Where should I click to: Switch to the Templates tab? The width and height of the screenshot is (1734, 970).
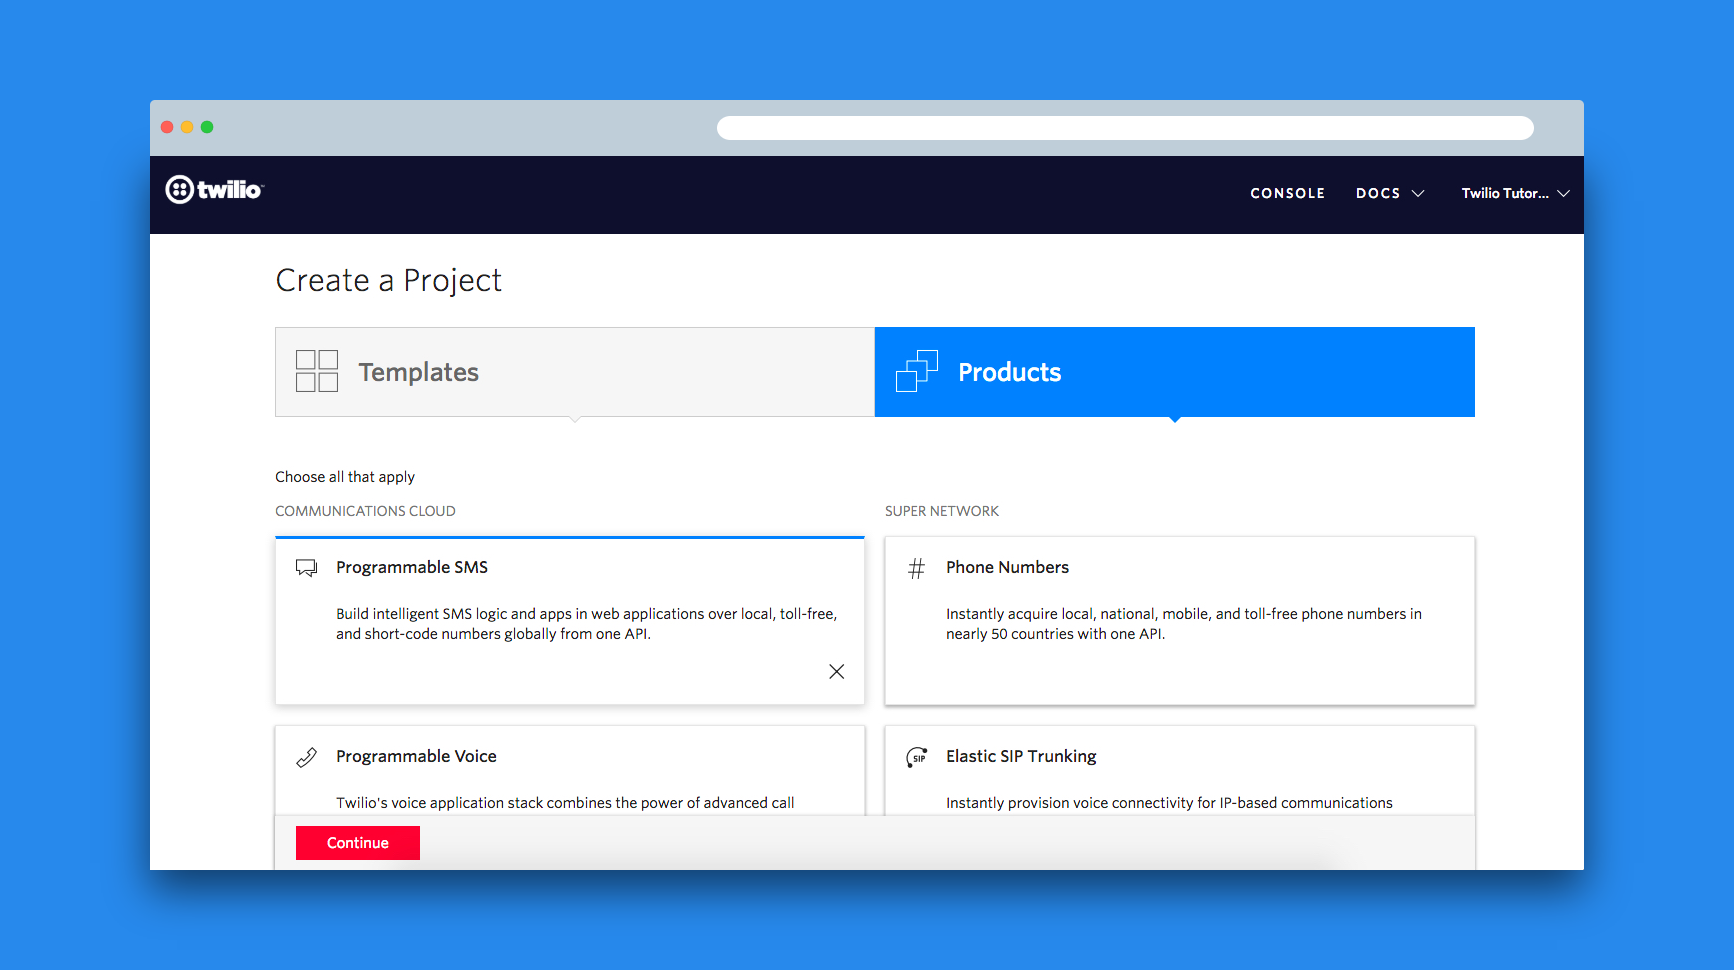point(575,372)
